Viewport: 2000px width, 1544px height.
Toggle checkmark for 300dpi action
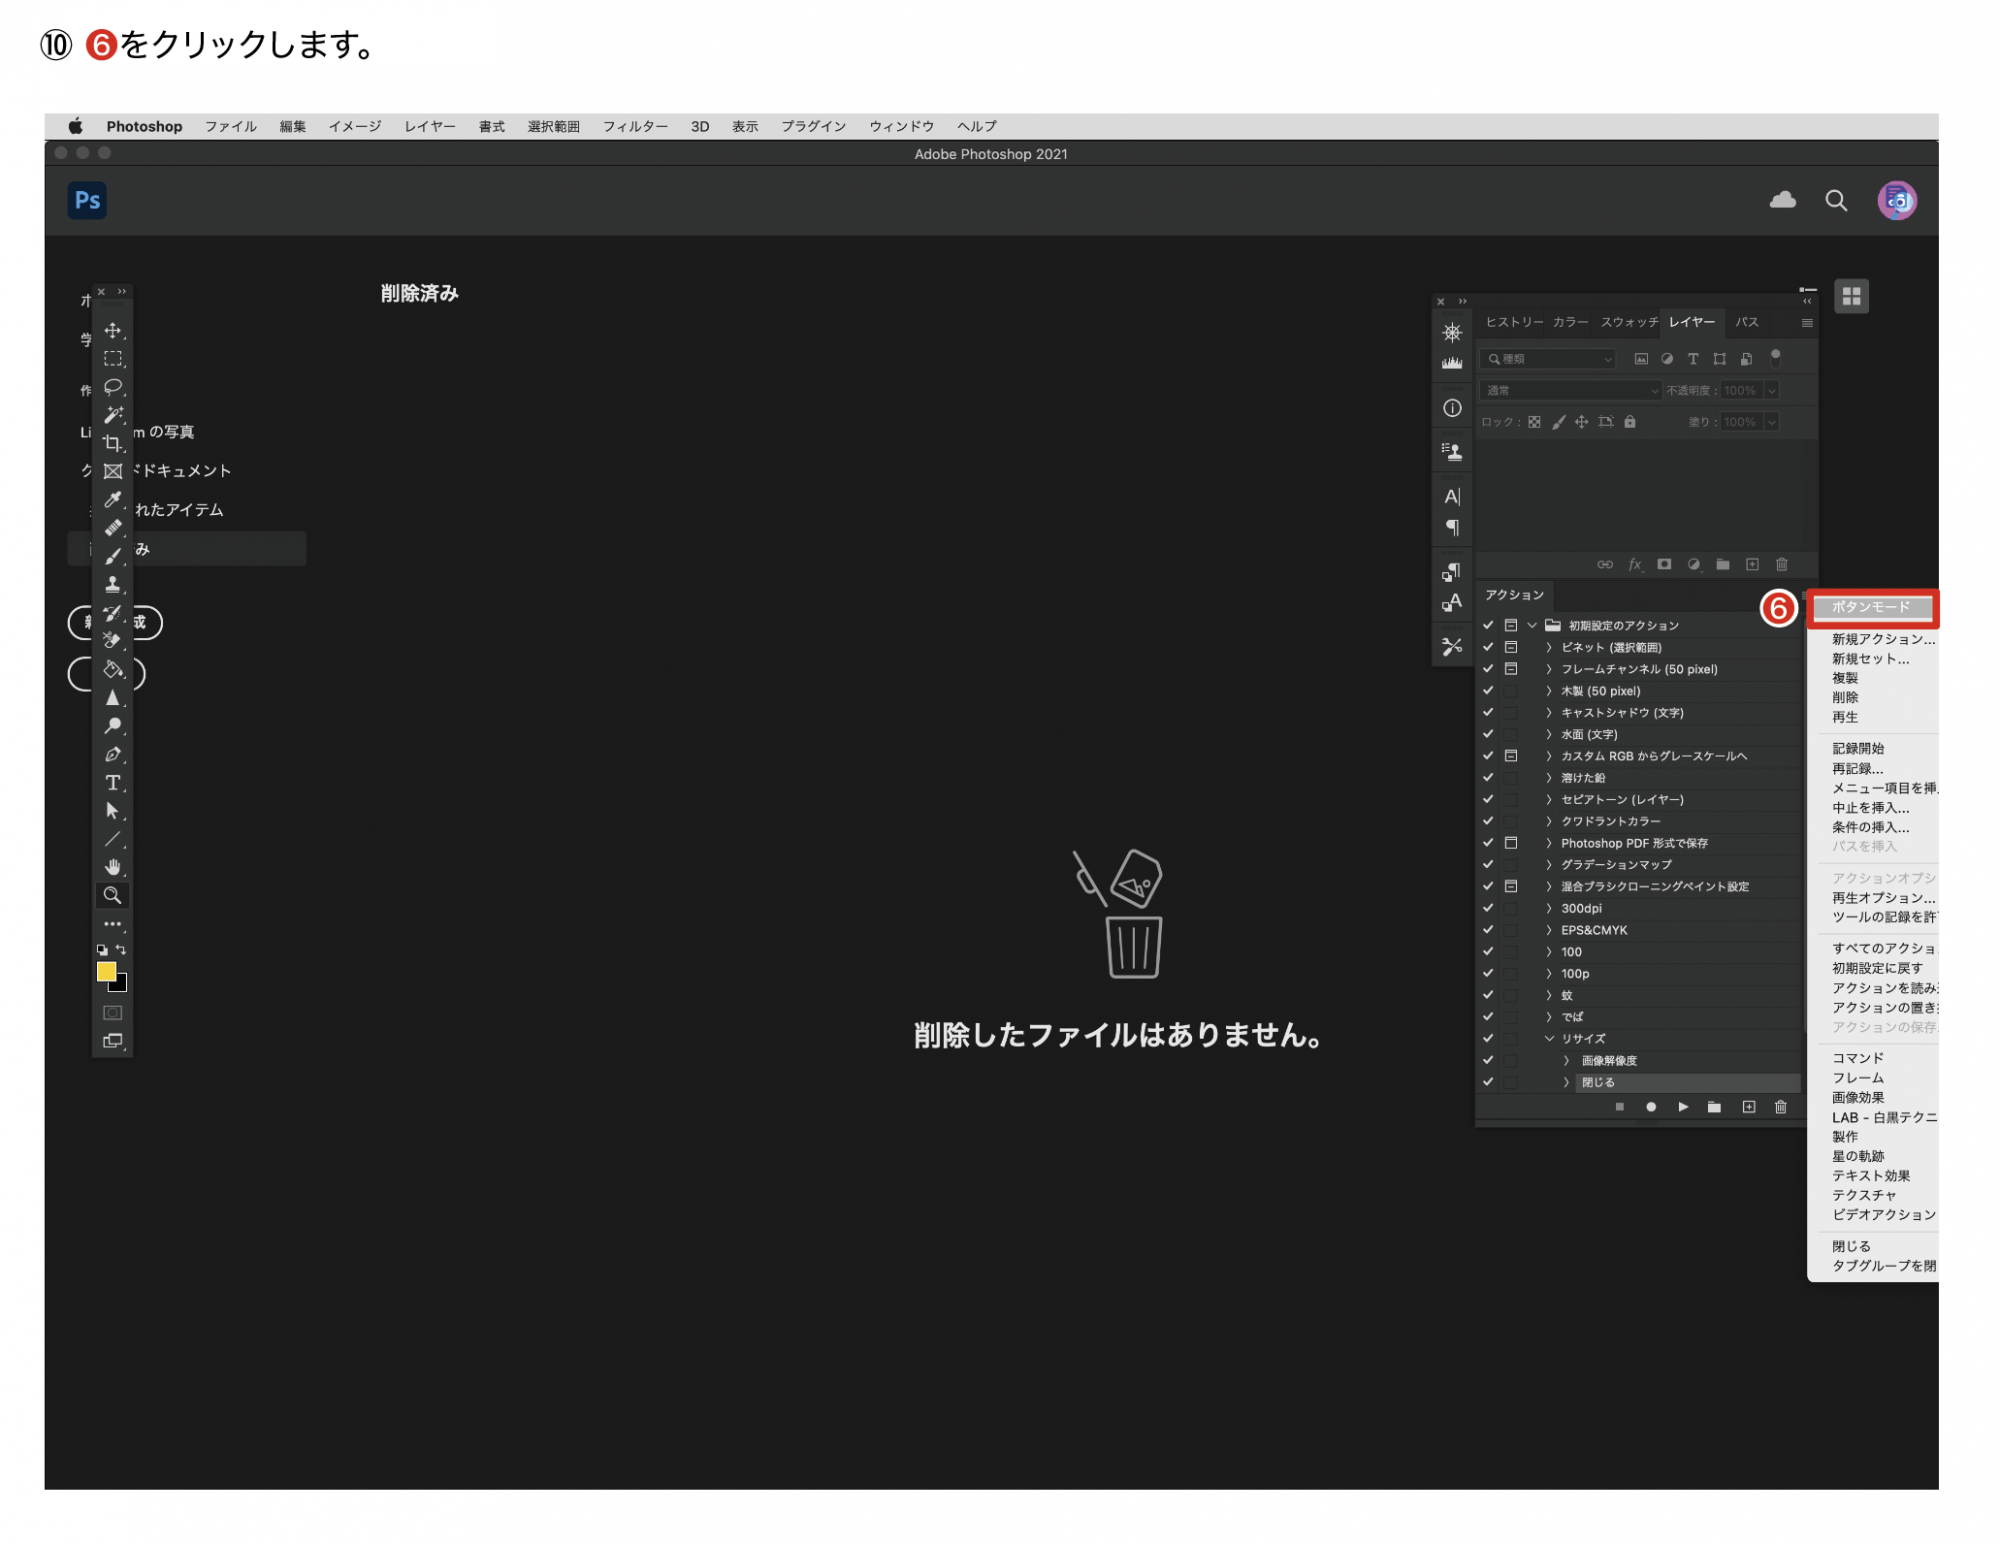coord(1488,908)
